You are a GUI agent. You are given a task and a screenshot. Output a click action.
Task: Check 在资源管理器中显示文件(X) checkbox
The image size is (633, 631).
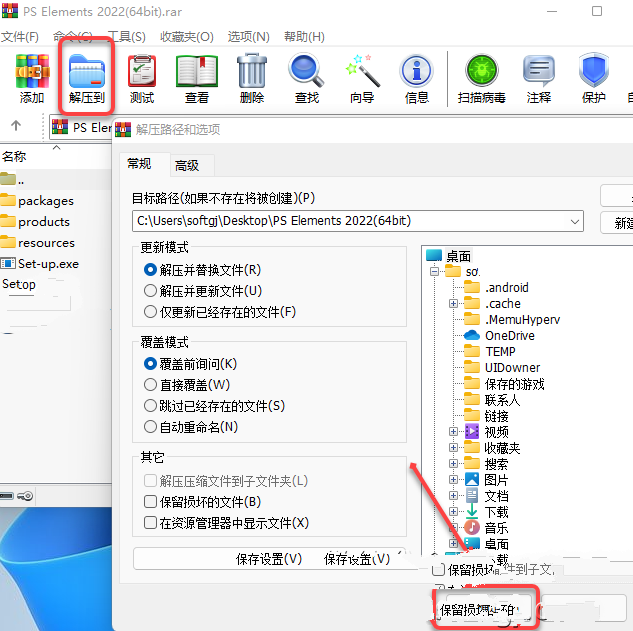[x=226, y=523]
